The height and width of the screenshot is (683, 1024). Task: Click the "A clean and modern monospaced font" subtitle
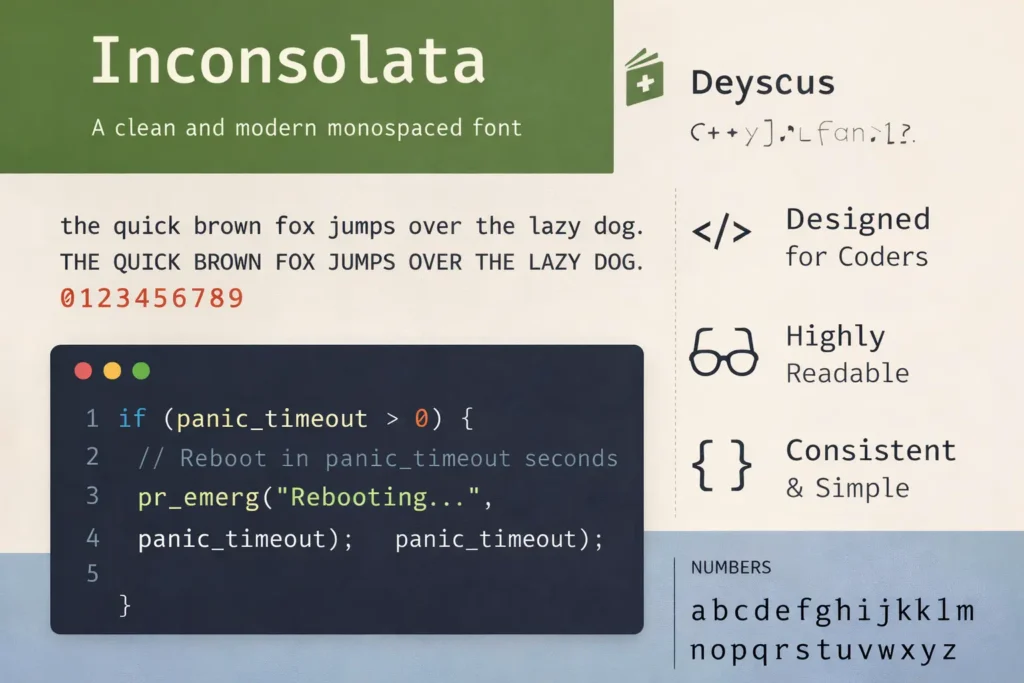pos(306,128)
